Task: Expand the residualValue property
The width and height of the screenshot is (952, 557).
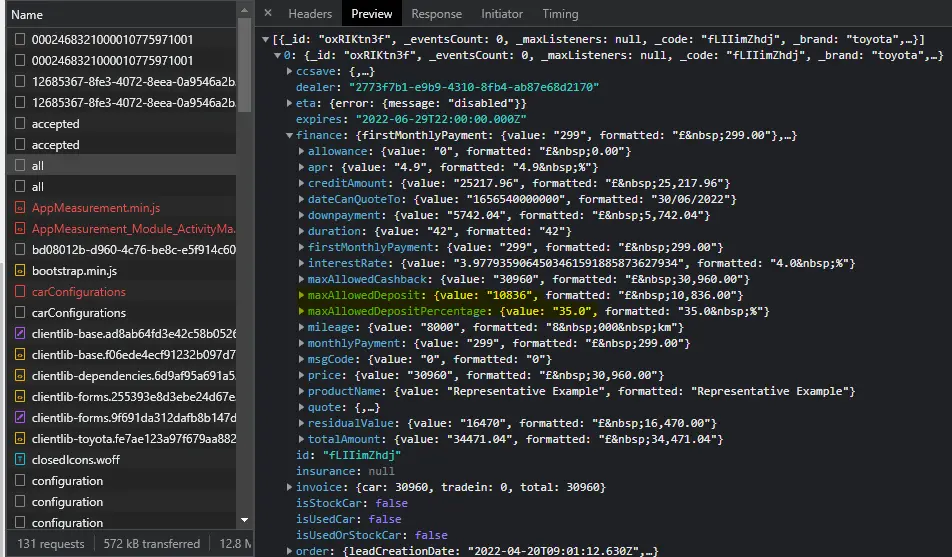Action: [x=301, y=423]
